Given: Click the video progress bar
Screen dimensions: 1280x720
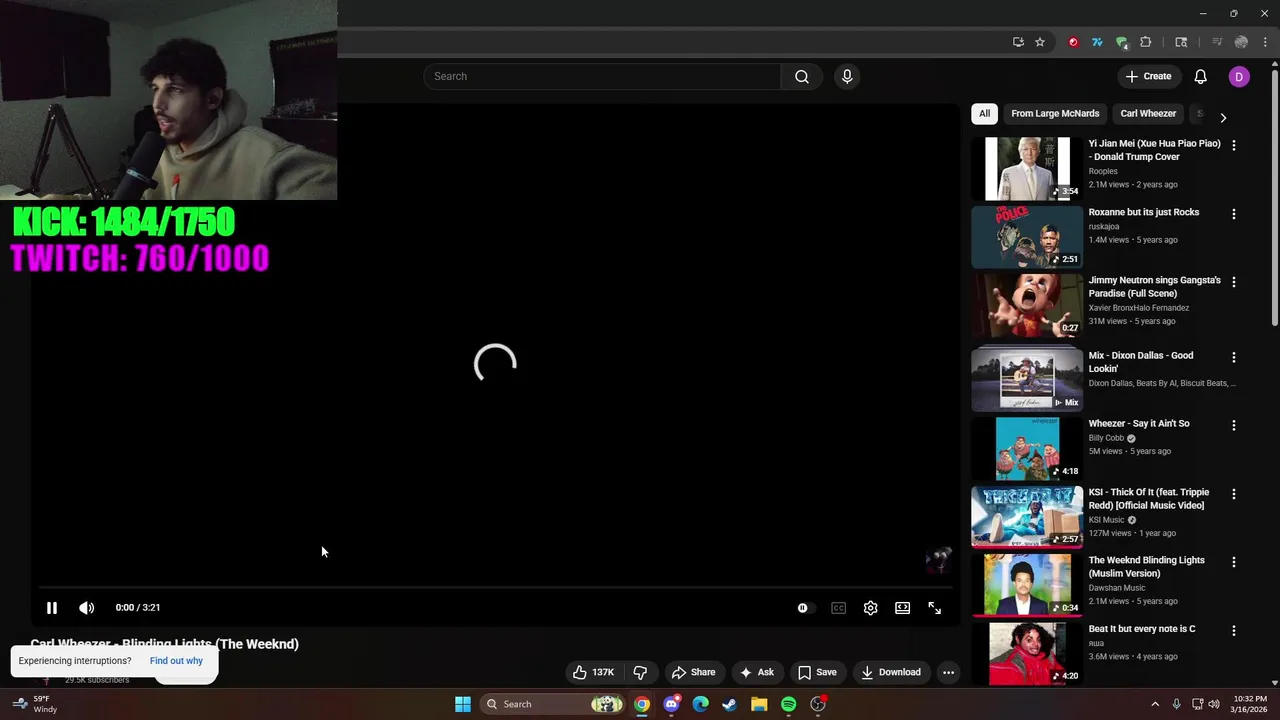Looking at the screenshot, I should tap(495, 588).
